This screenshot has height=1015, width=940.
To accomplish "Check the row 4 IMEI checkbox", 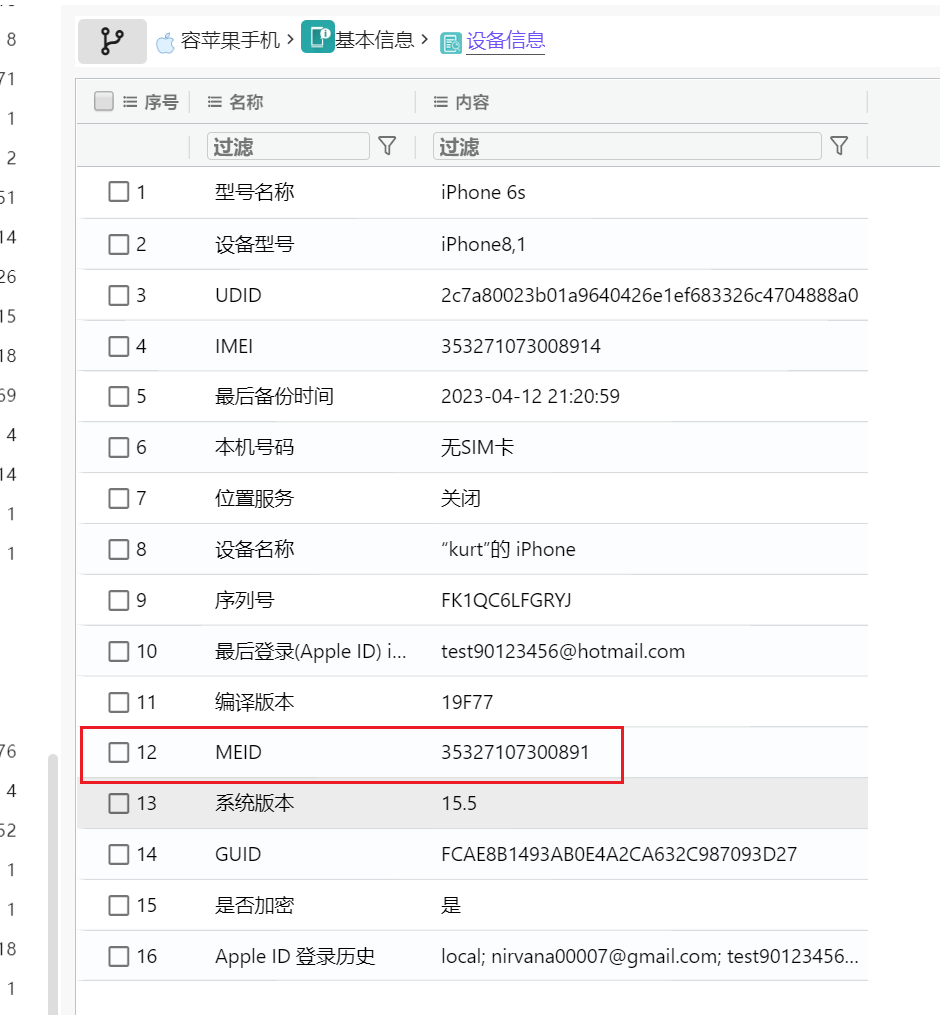I will 118,346.
